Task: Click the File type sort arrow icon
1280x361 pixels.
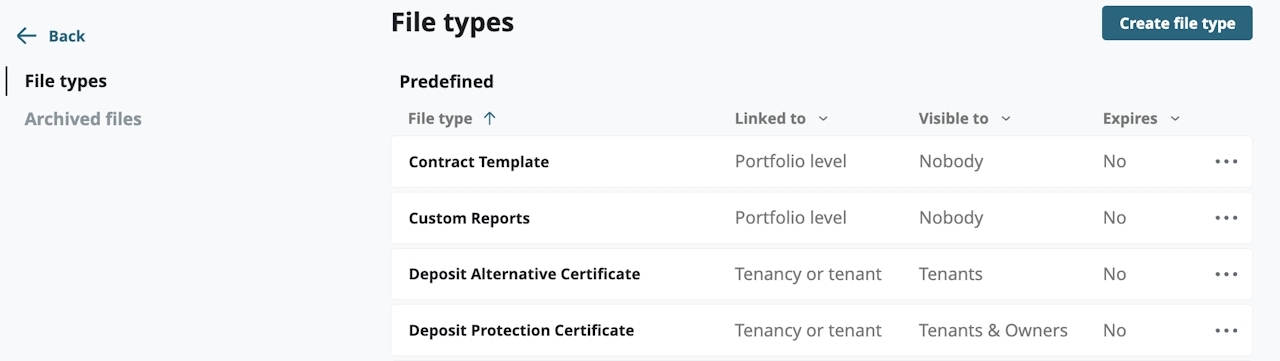Action: coord(489,118)
